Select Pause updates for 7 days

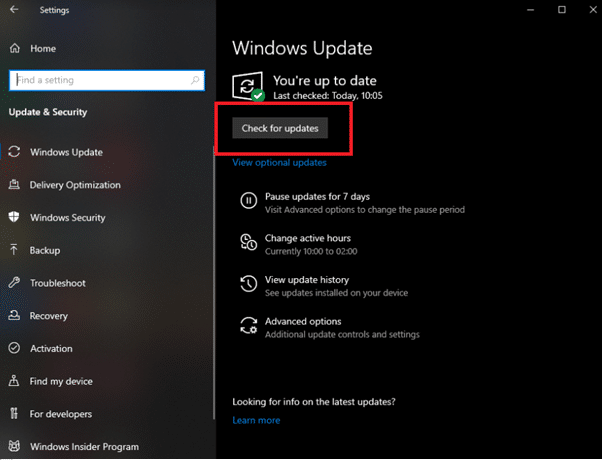point(318,197)
